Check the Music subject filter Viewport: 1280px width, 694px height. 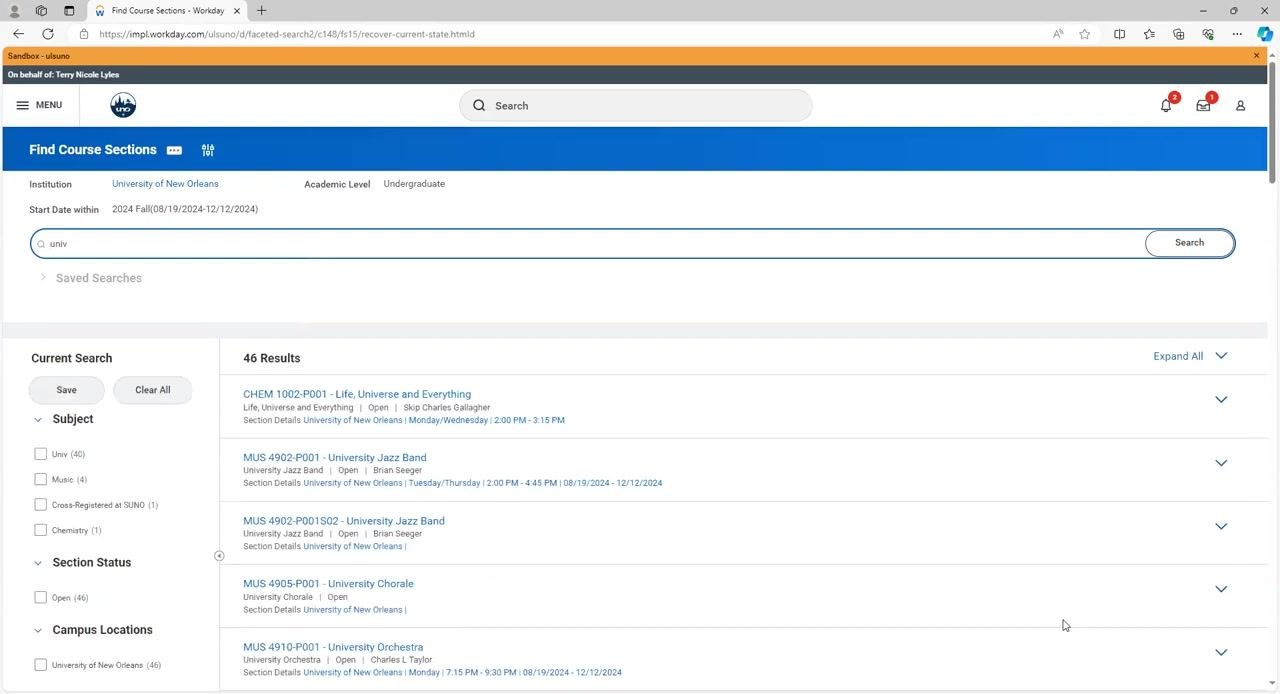[40, 479]
